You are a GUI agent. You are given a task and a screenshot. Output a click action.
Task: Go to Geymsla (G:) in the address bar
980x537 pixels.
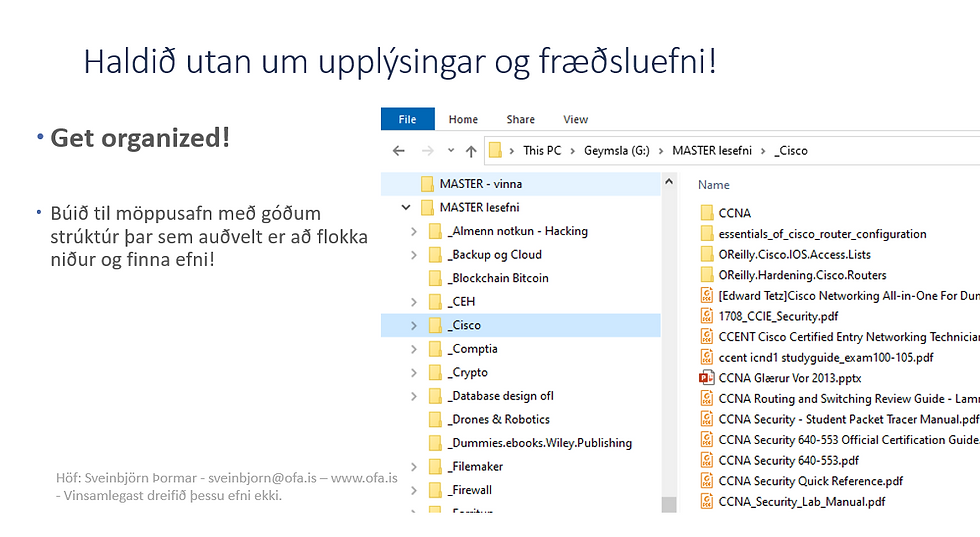tap(616, 151)
